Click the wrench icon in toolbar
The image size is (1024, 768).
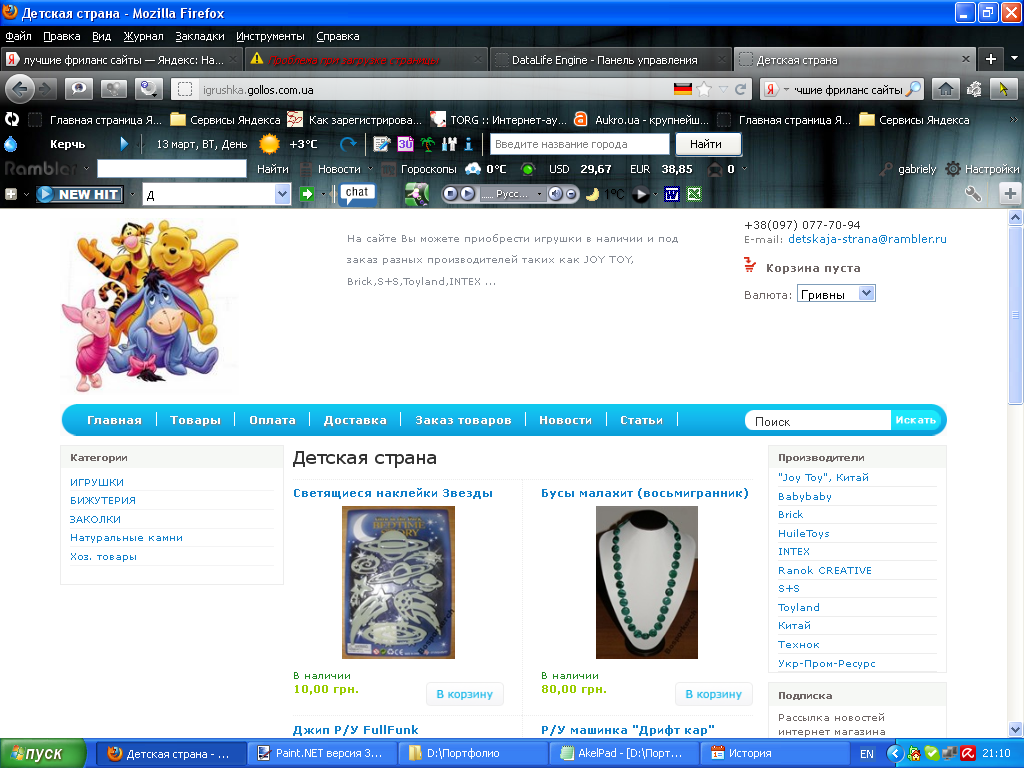(x=973, y=194)
